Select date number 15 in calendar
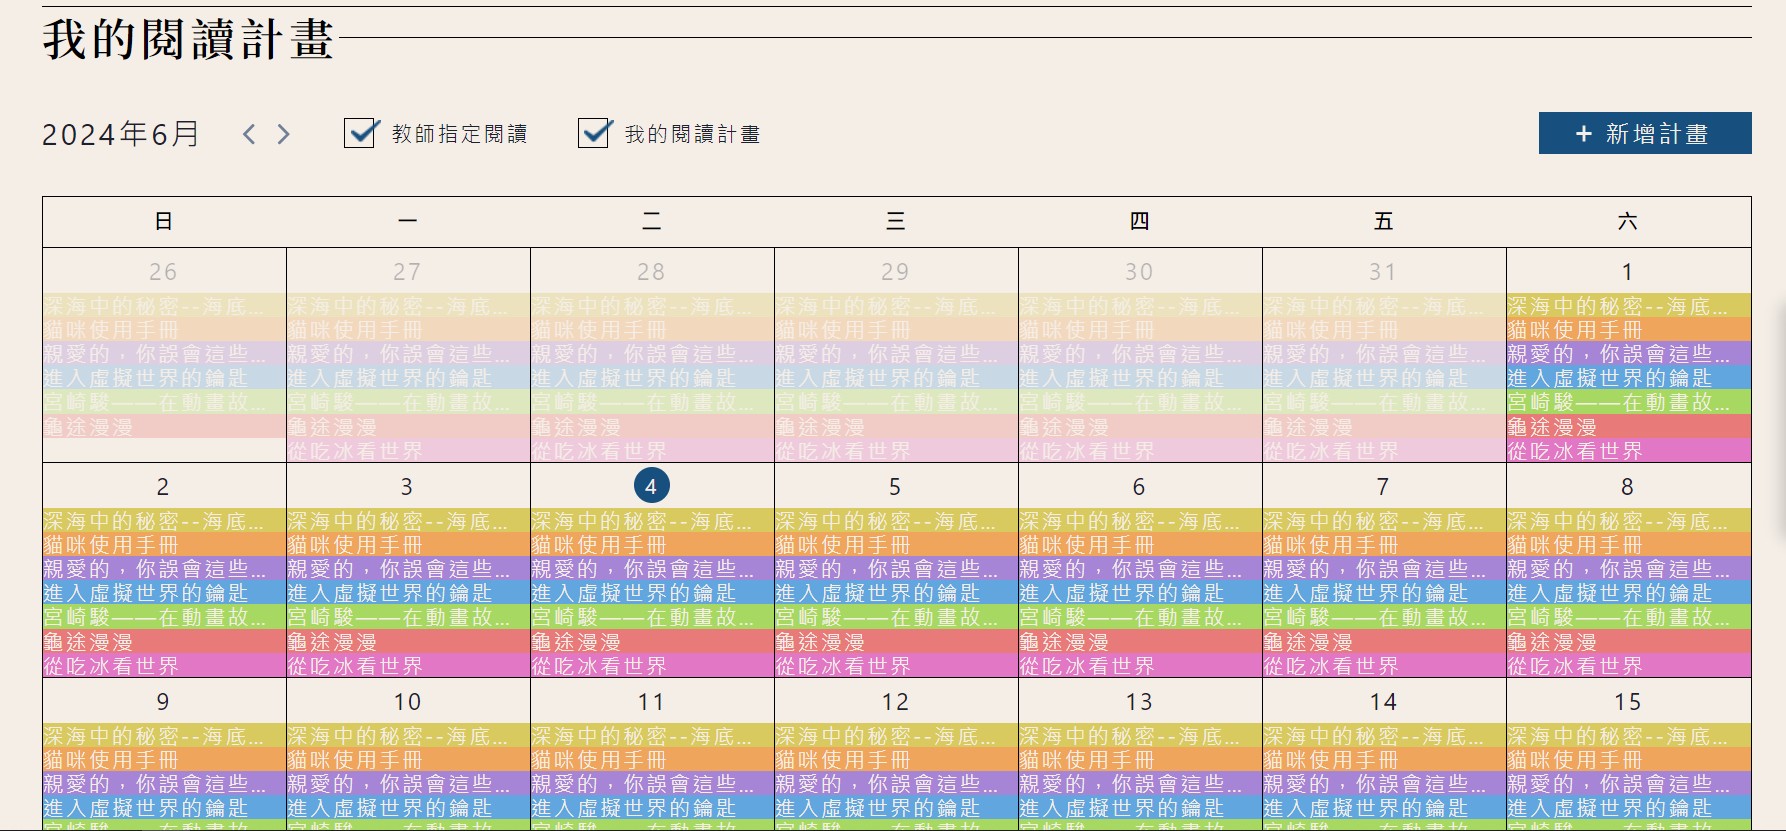1786x831 pixels. pyautogui.click(x=1627, y=702)
